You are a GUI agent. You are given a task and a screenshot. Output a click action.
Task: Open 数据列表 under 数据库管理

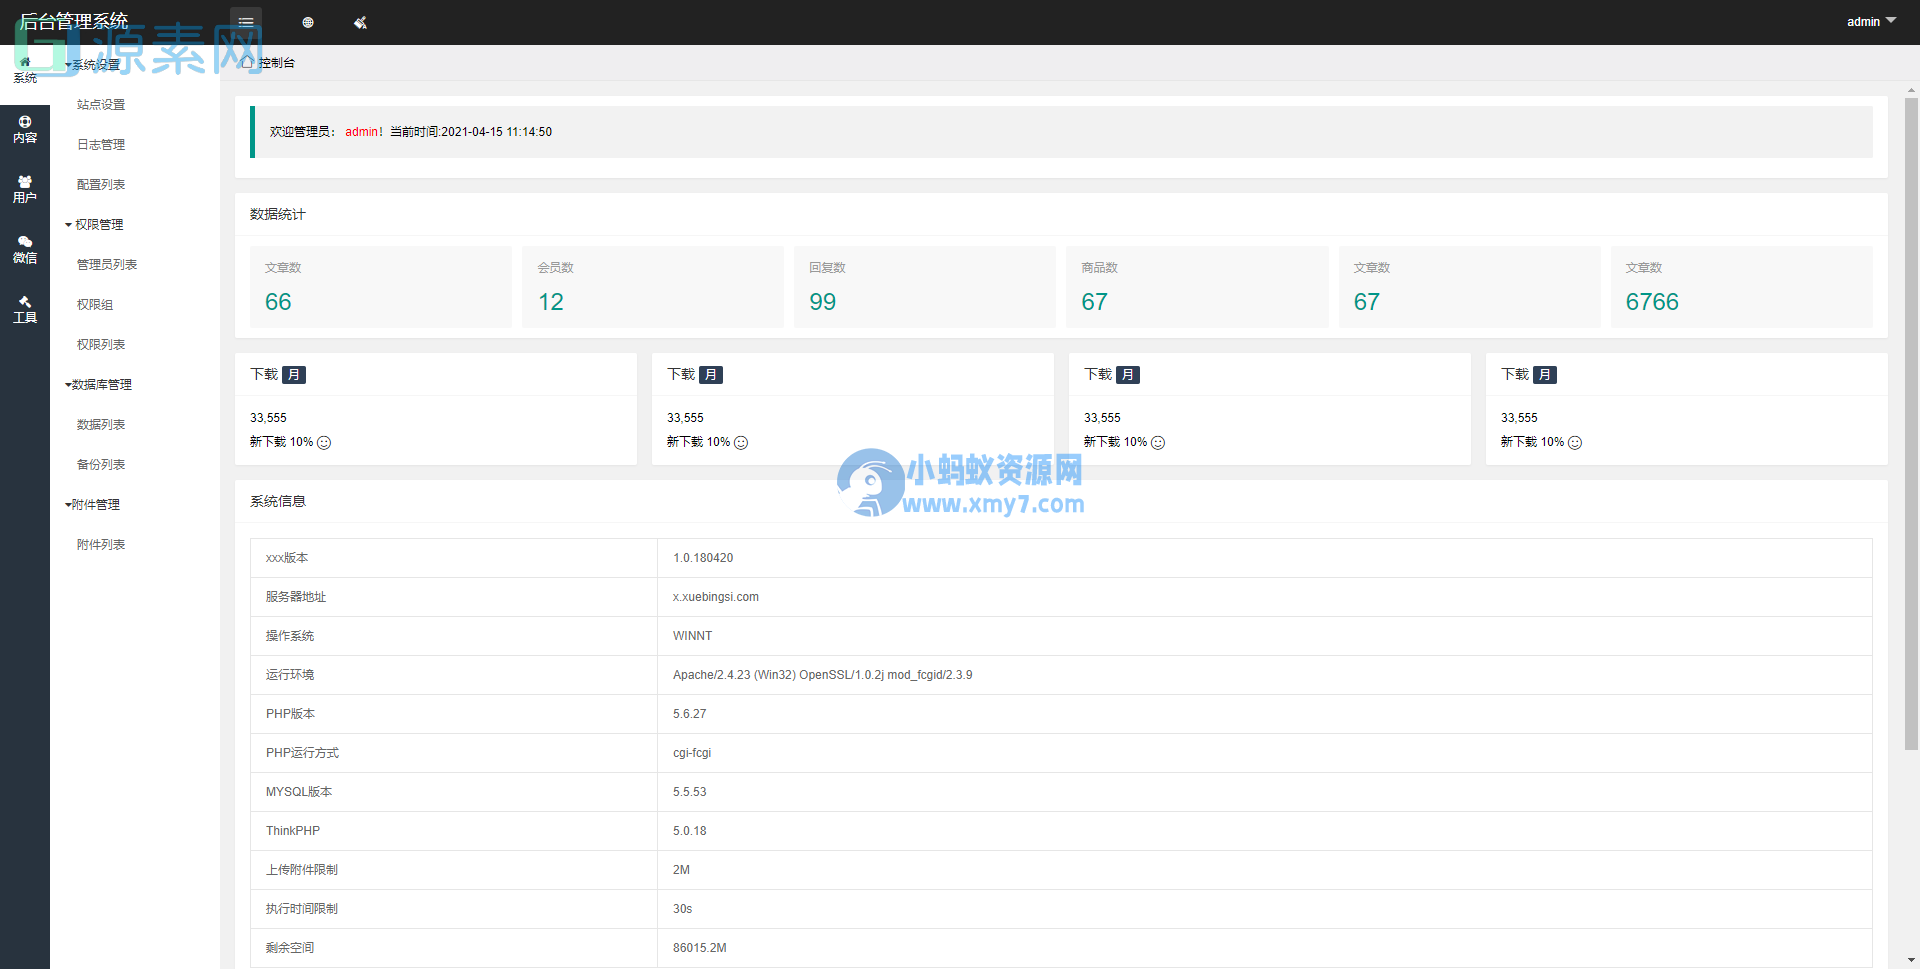[100, 424]
